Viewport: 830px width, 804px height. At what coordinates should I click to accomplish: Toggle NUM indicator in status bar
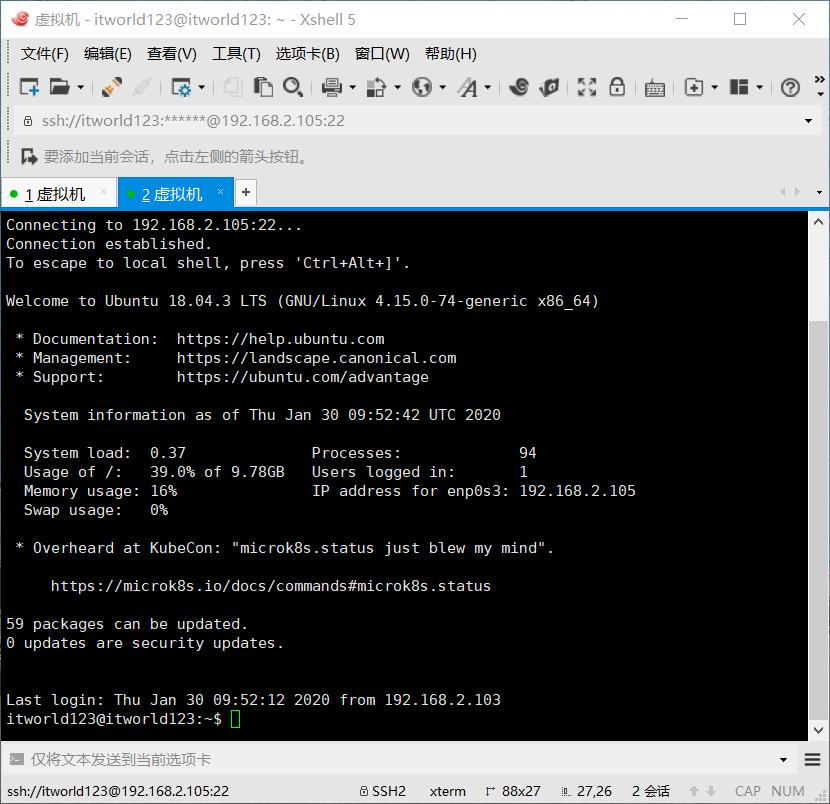(x=789, y=791)
